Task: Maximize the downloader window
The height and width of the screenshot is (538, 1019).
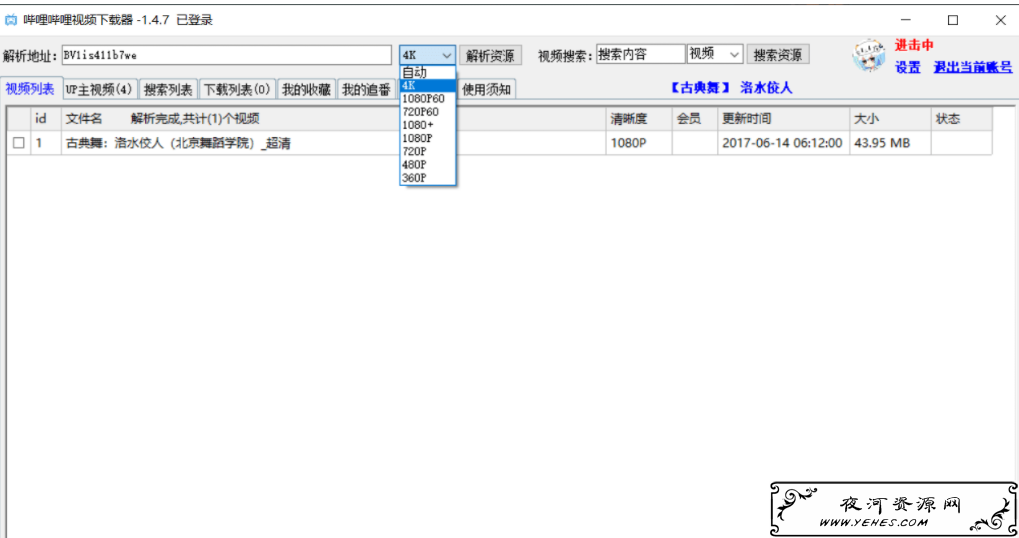Action: 953,20
